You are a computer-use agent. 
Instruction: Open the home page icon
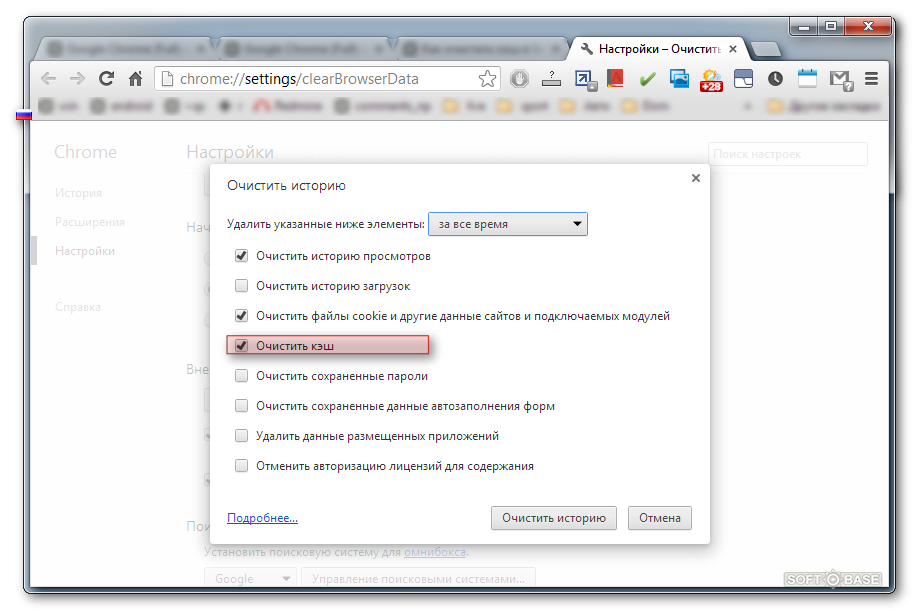coord(136,79)
